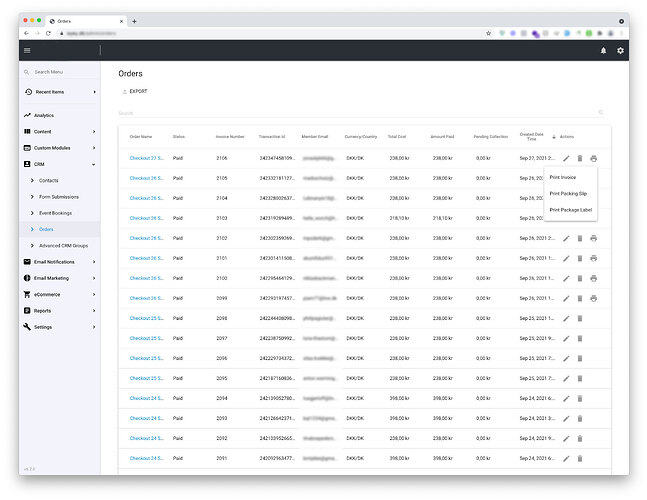The height and width of the screenshot is (500, 647).
Task: Focus the orders Search field
Action: click(357, 113)
